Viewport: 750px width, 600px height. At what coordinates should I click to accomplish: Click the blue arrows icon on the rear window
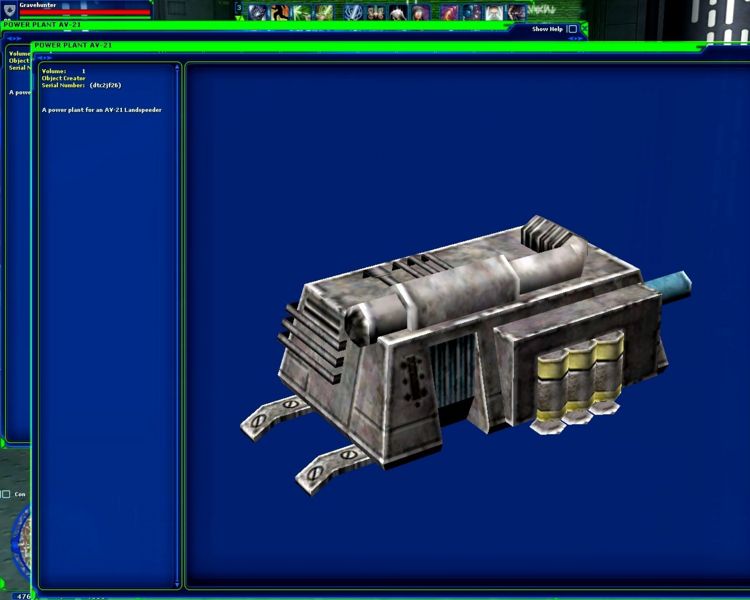click(14, 38)
